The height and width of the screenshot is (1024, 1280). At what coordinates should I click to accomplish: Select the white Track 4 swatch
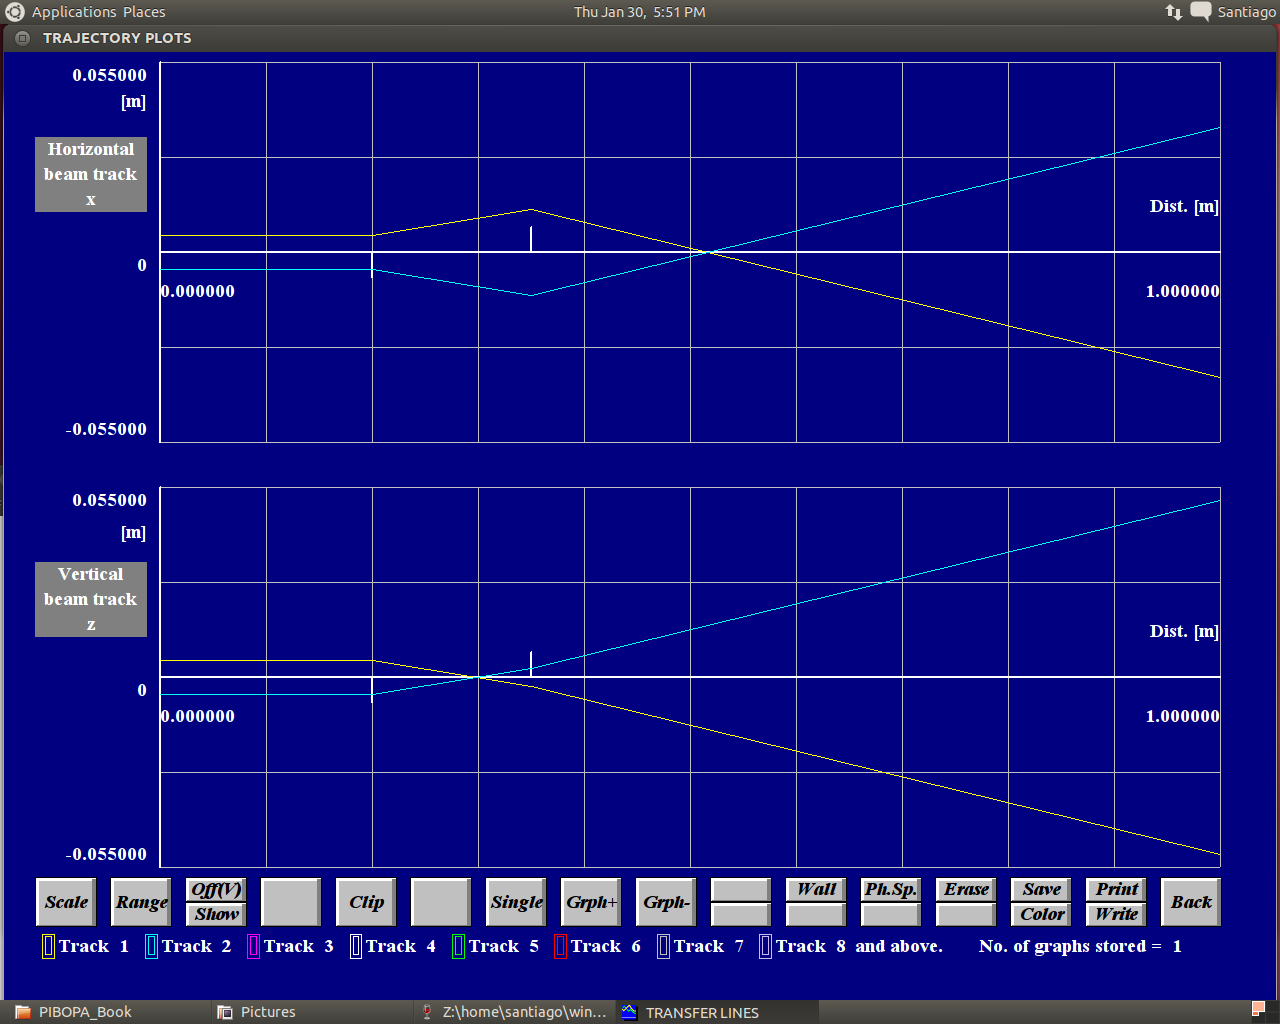356,946
